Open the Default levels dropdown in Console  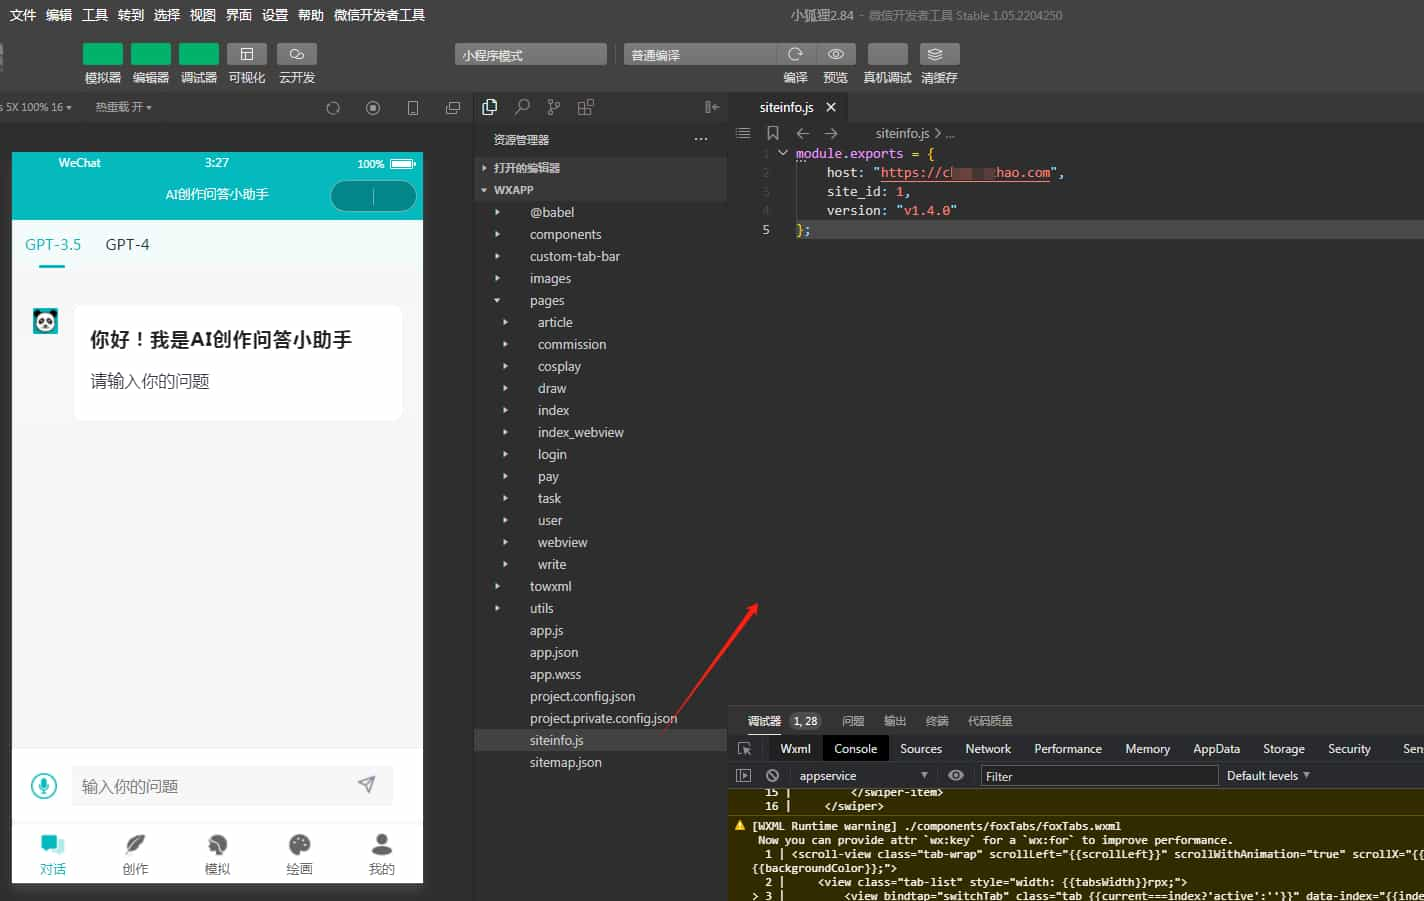[x=1266, y=775]
